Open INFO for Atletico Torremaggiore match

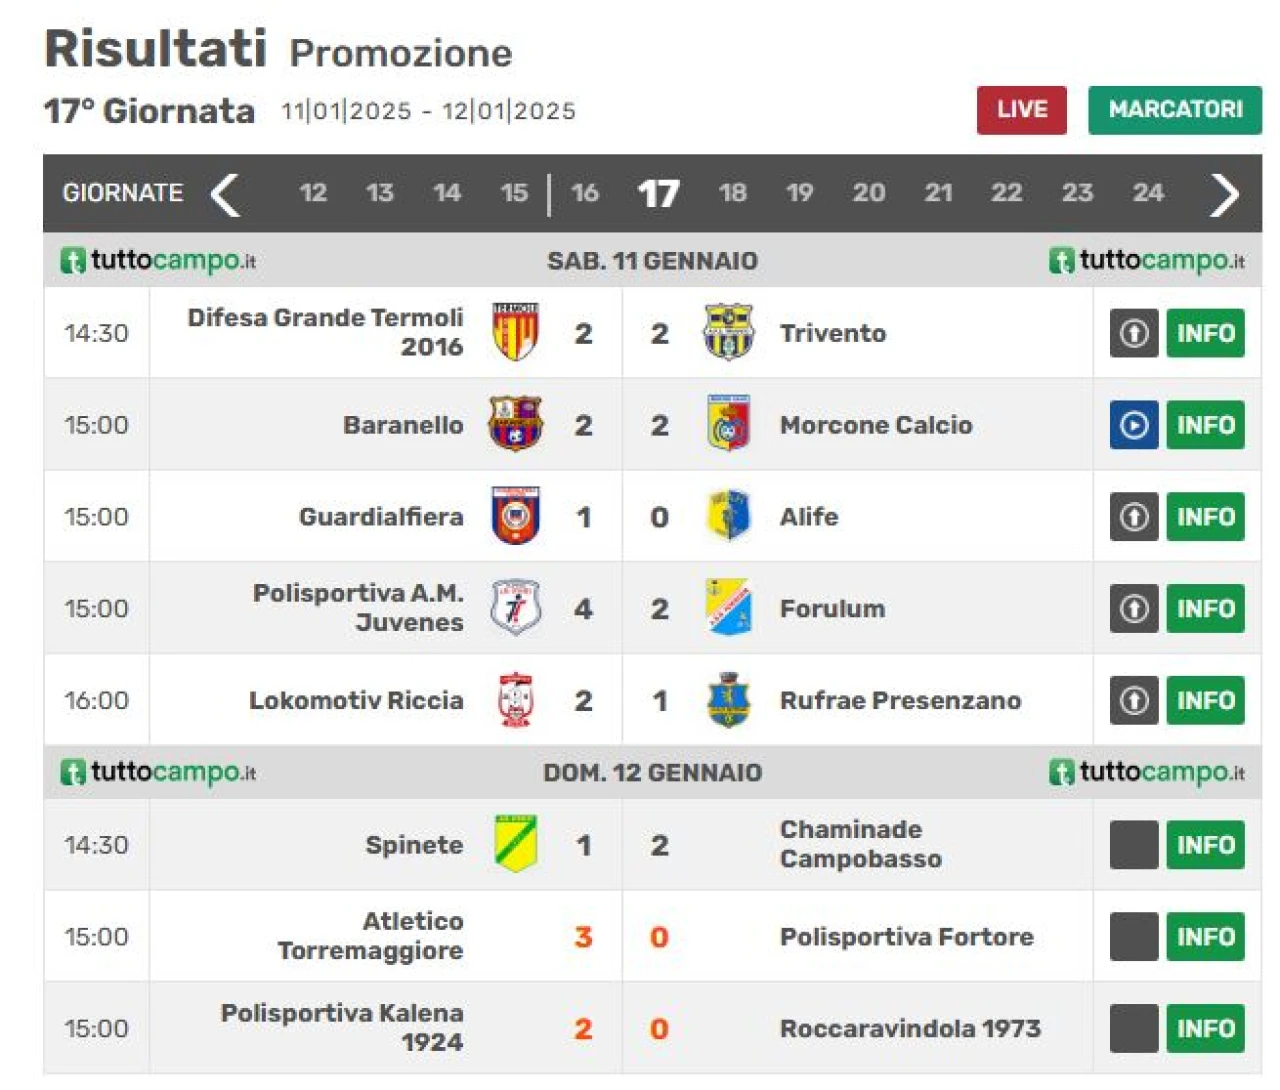pos(1206,936)
